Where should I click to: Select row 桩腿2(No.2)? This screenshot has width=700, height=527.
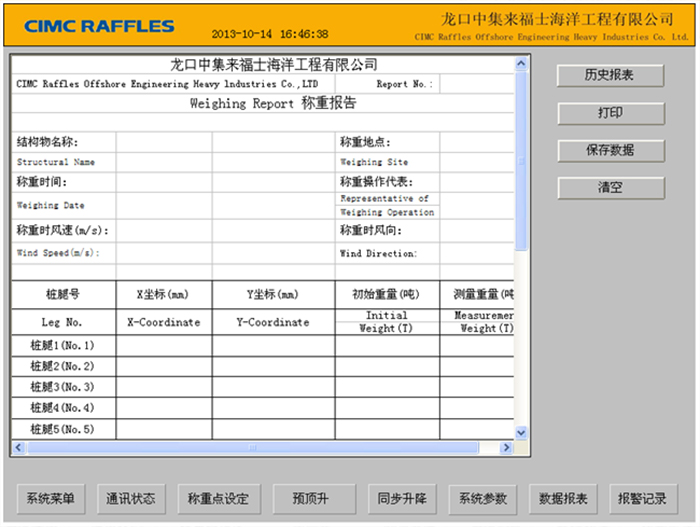pos(262,366)
